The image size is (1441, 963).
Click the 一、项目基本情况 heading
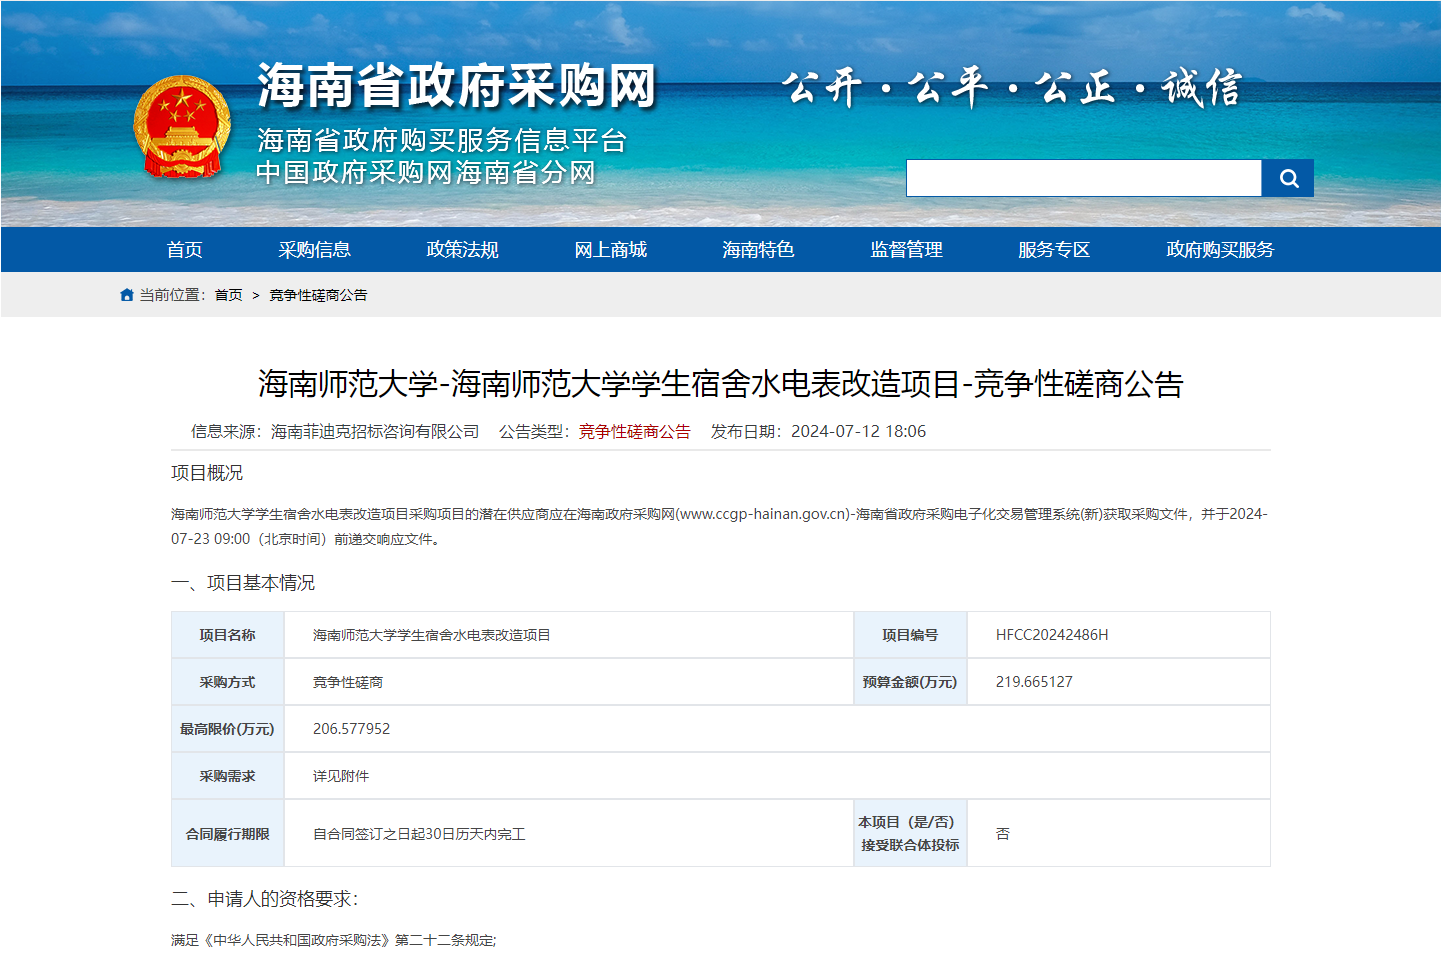tap(243, 583)
